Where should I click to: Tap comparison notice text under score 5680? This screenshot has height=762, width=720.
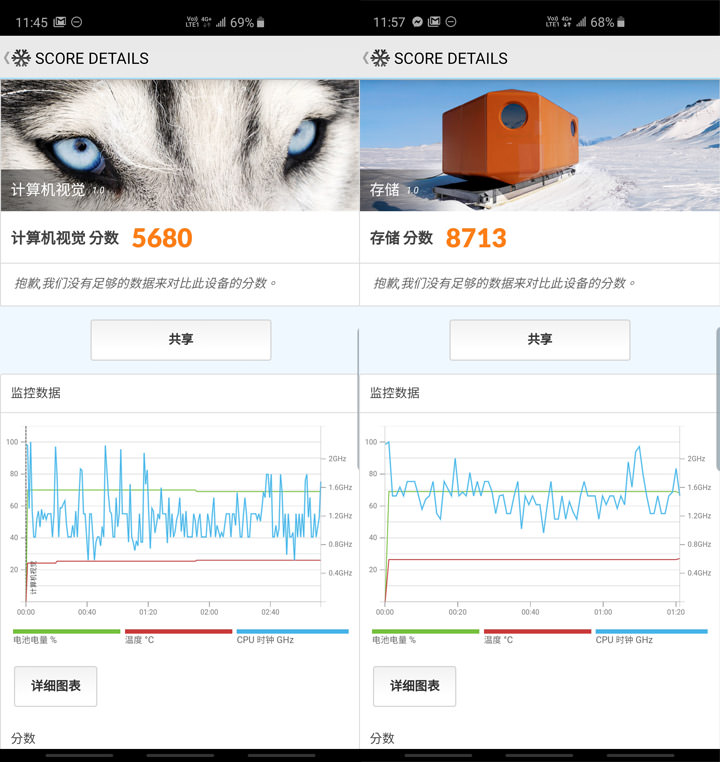pyautogui.click(x=145, y=283)
